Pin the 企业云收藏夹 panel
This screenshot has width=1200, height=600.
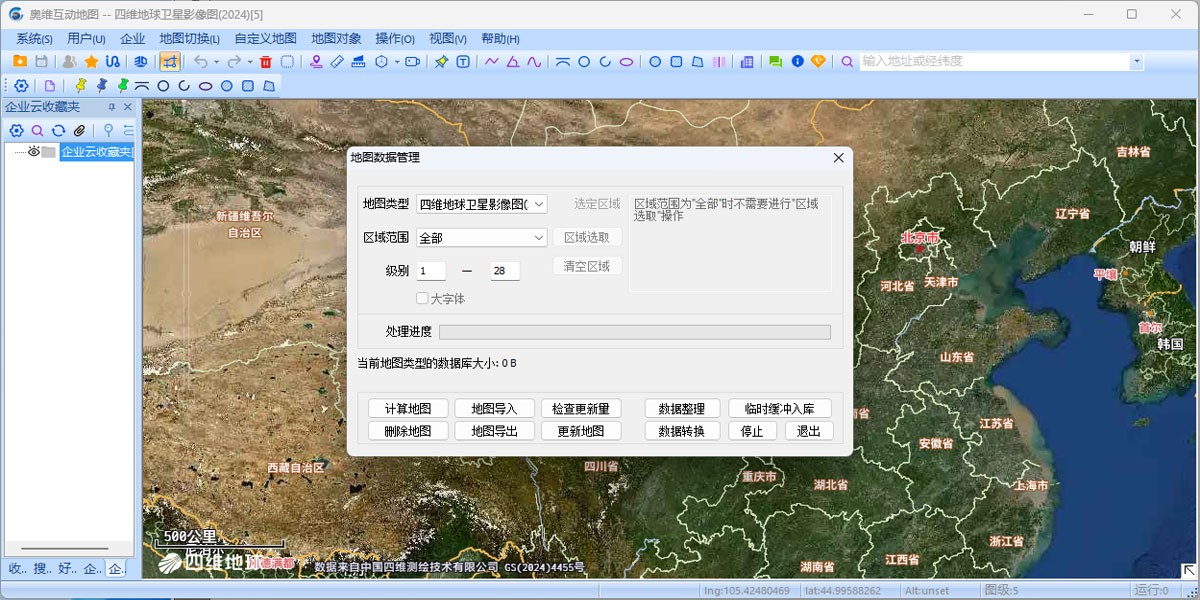(x=112, y=107)
